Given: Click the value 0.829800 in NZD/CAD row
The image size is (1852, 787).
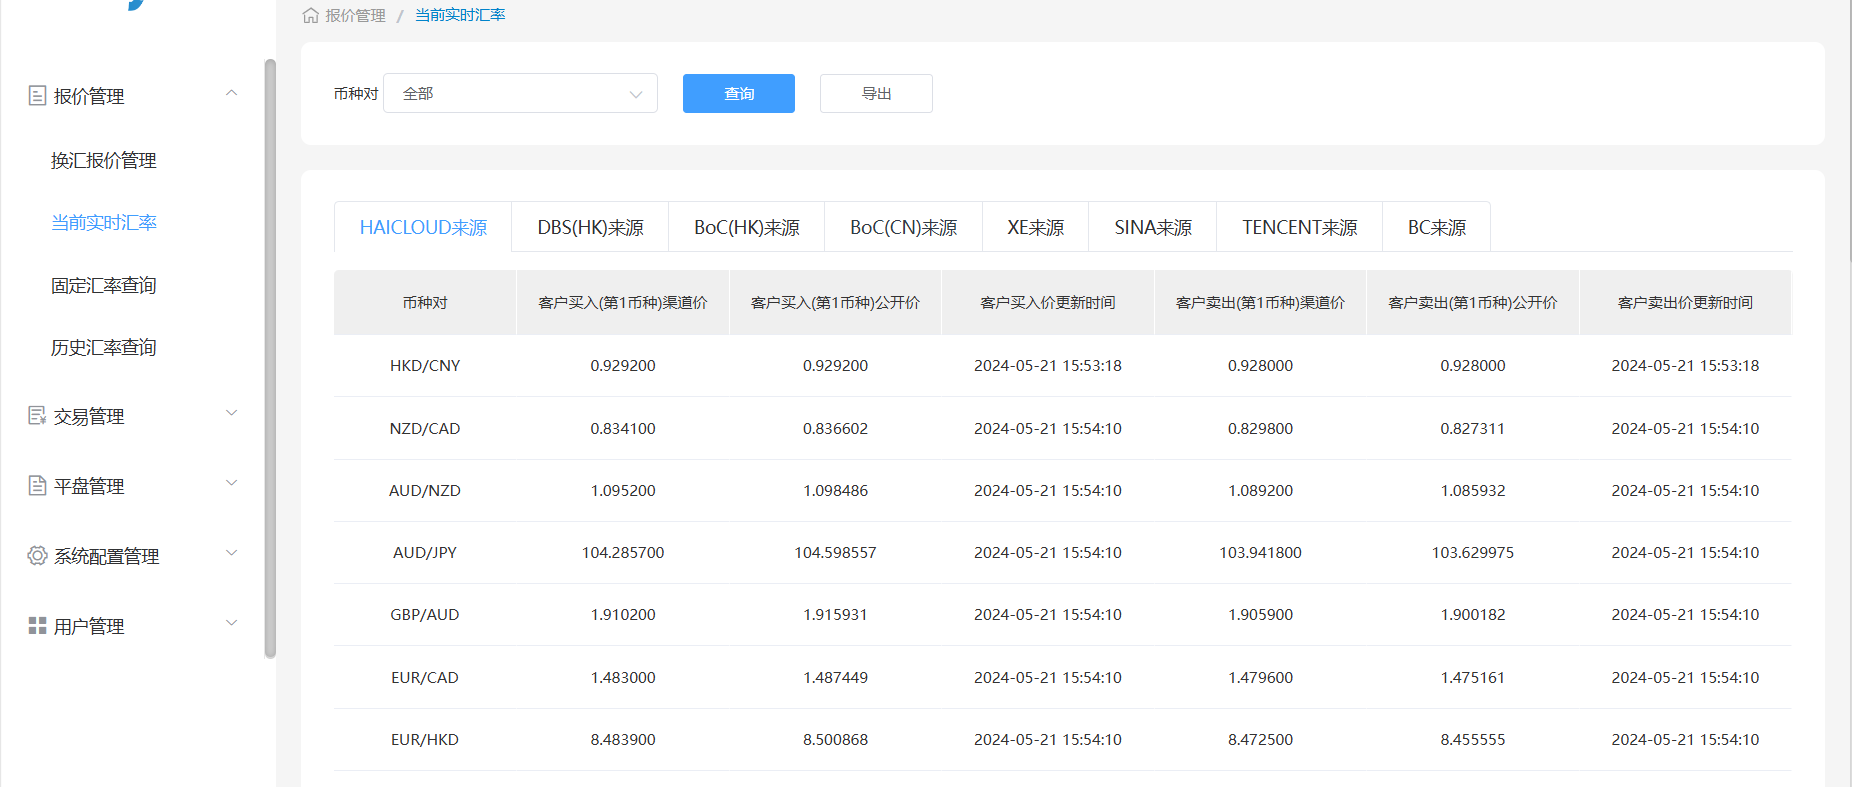Looking at the screenshot, I should (x=1260, y=428).
